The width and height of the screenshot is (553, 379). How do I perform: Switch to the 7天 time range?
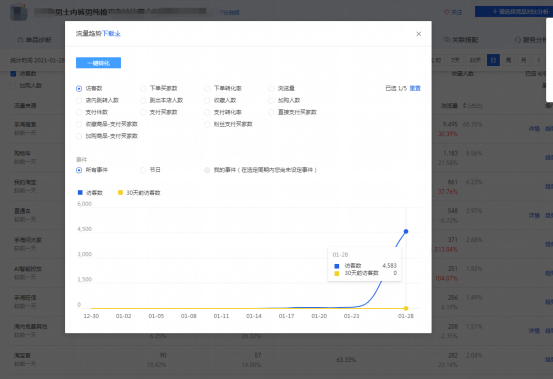click(x=455, y=60)
